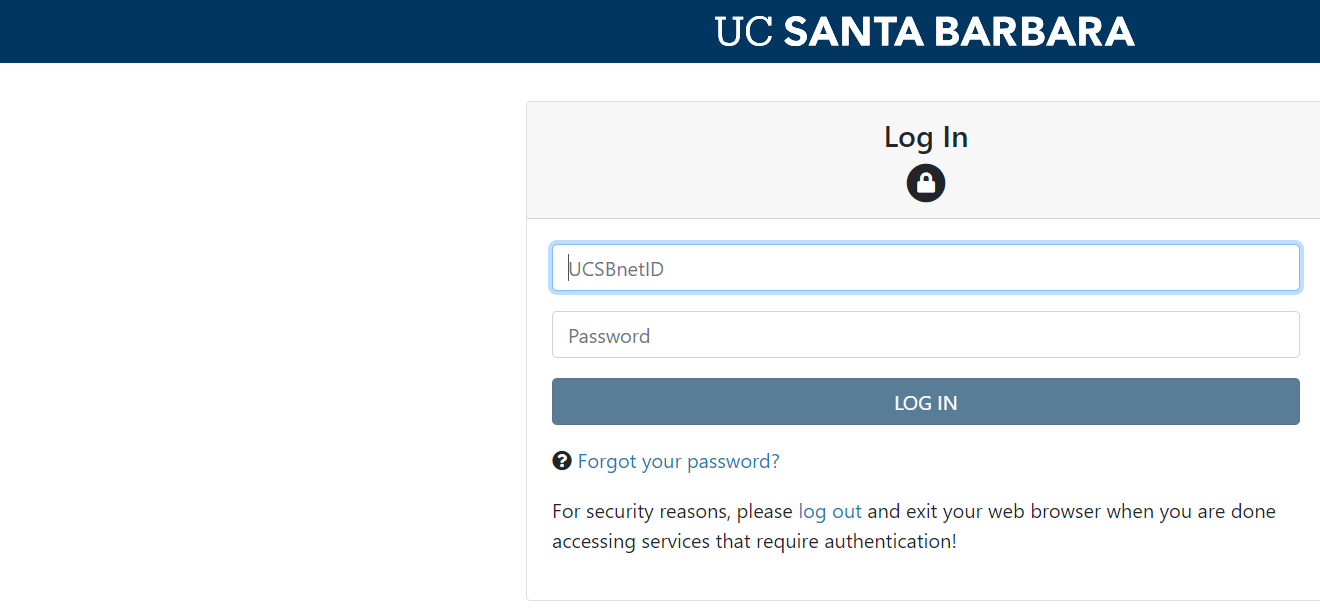Viewport: 1320px width, 611px height.
Task: Select the Password input field
Action: (925, 335)
